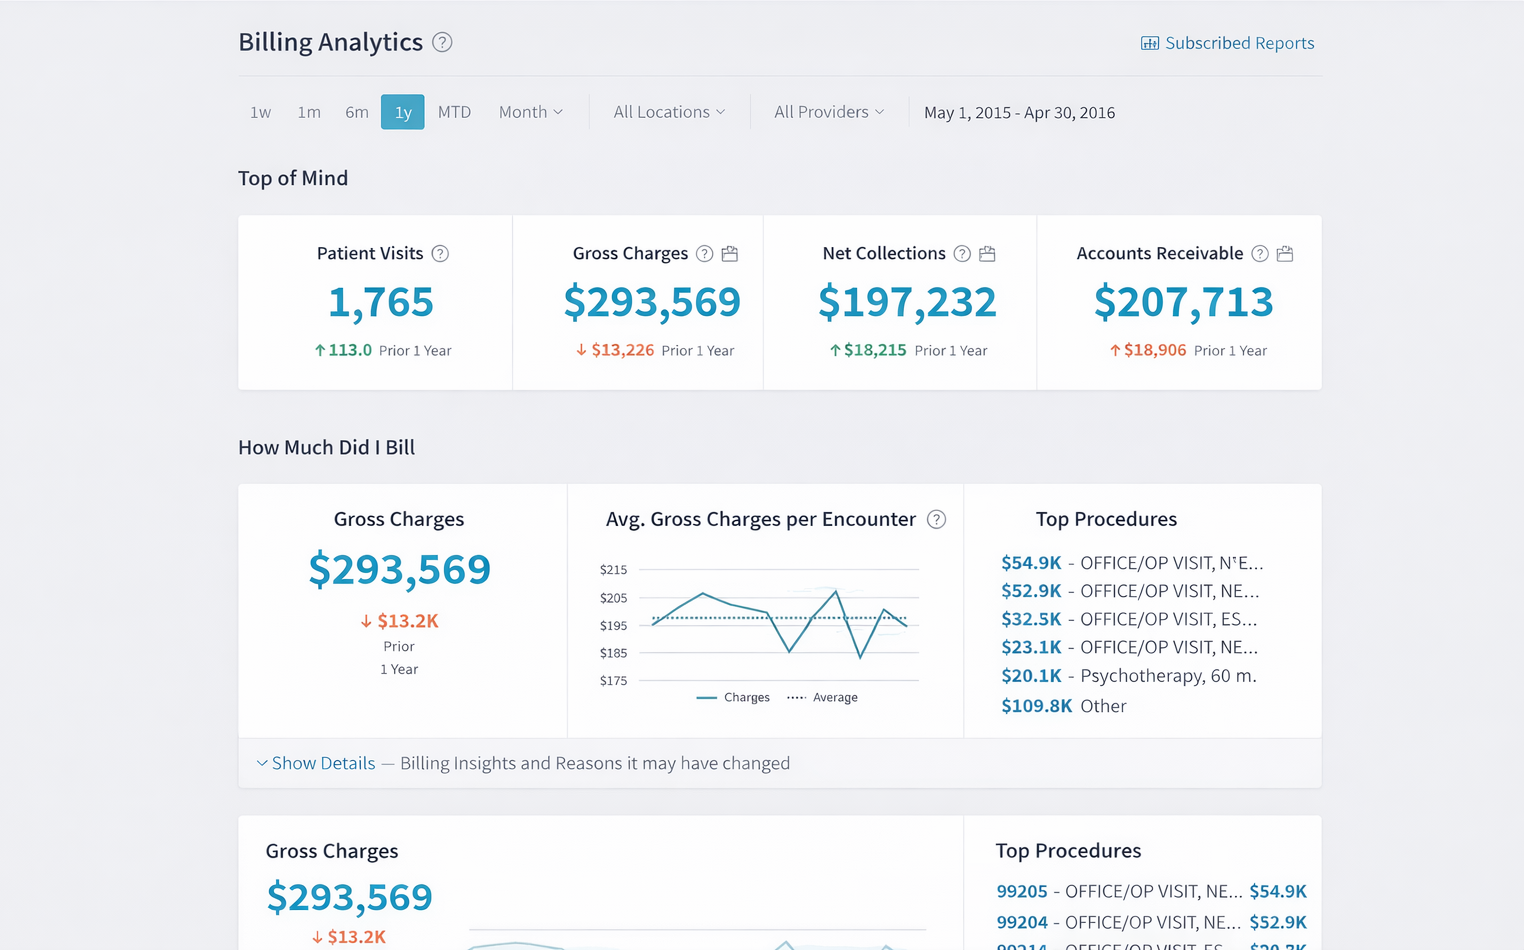Click help icon beside Billing Analytics title
Screen dimensions: 1524x950
click(442, 42)
